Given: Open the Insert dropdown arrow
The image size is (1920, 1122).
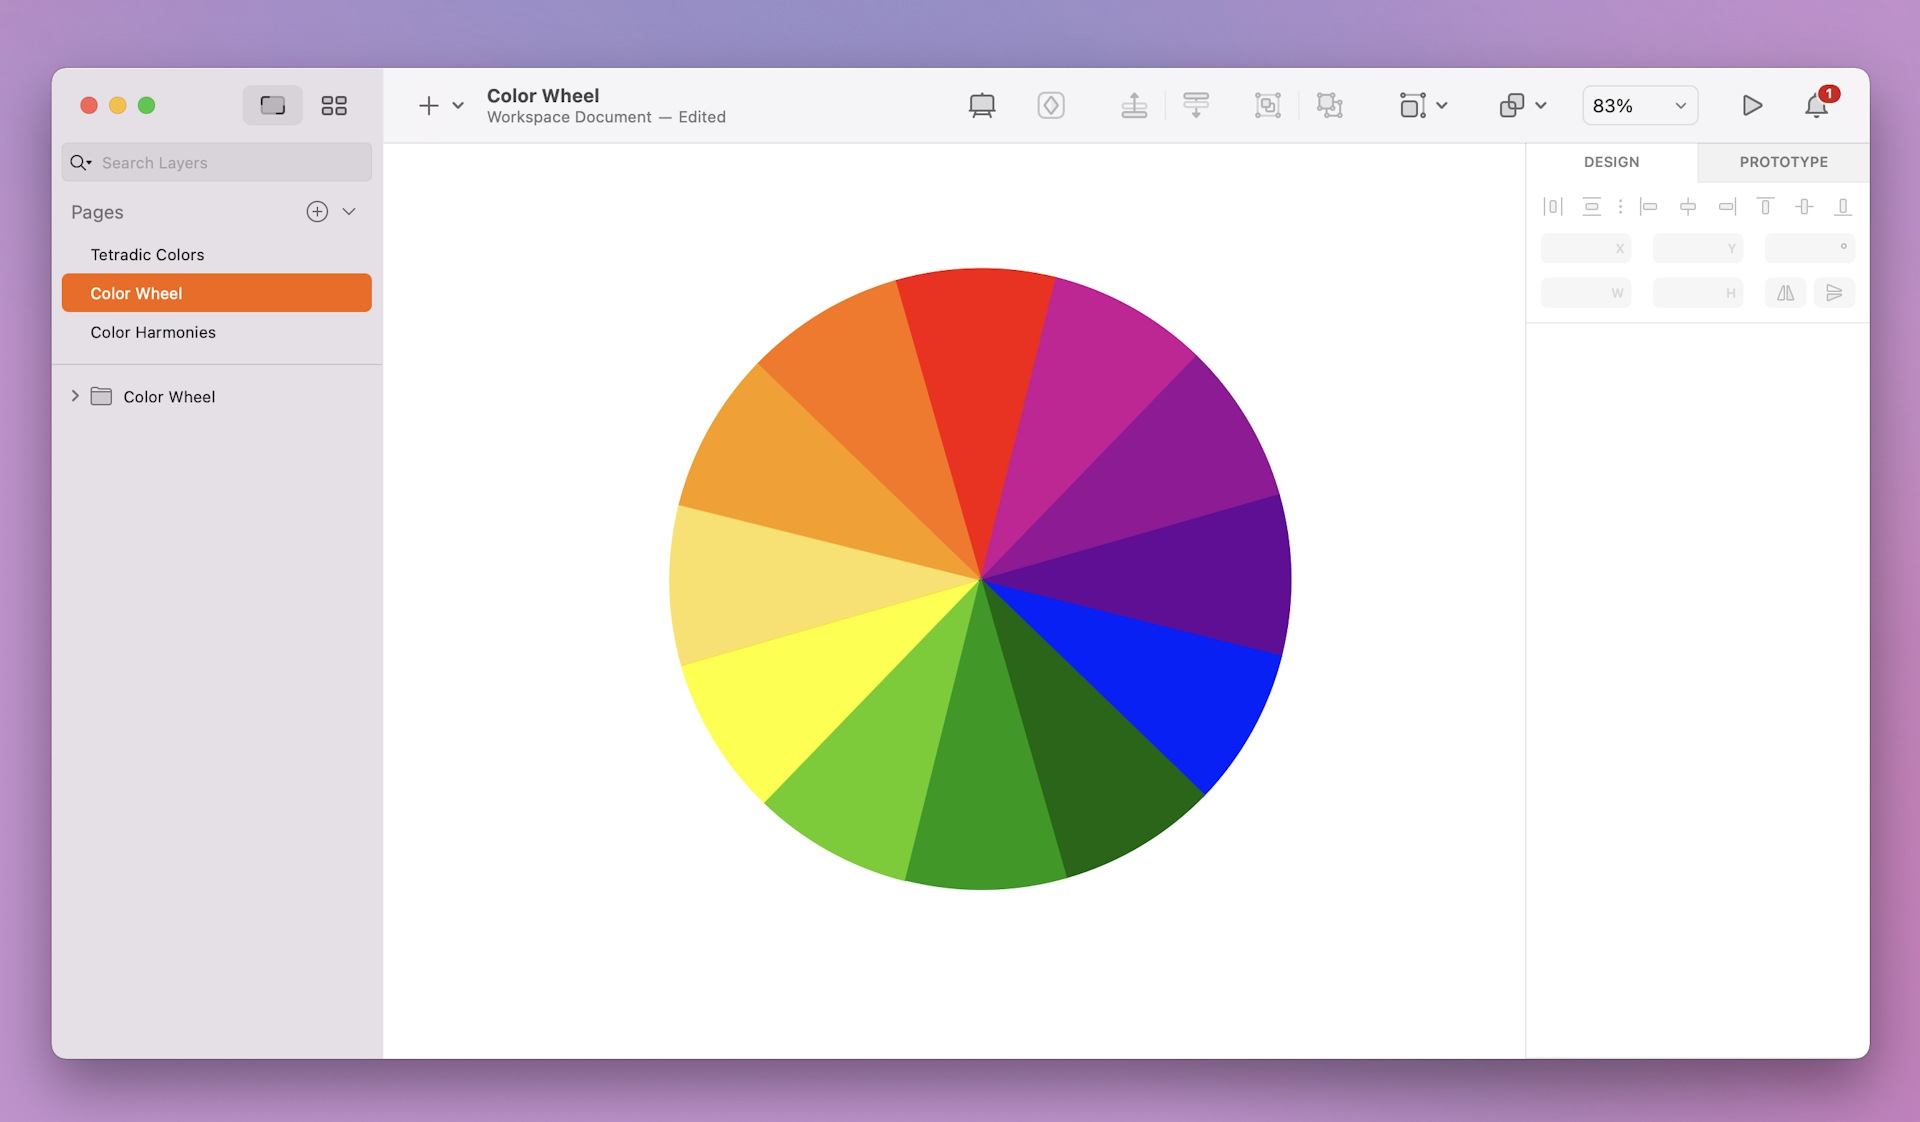Looking at the screenshot, I should coord(458,105).
